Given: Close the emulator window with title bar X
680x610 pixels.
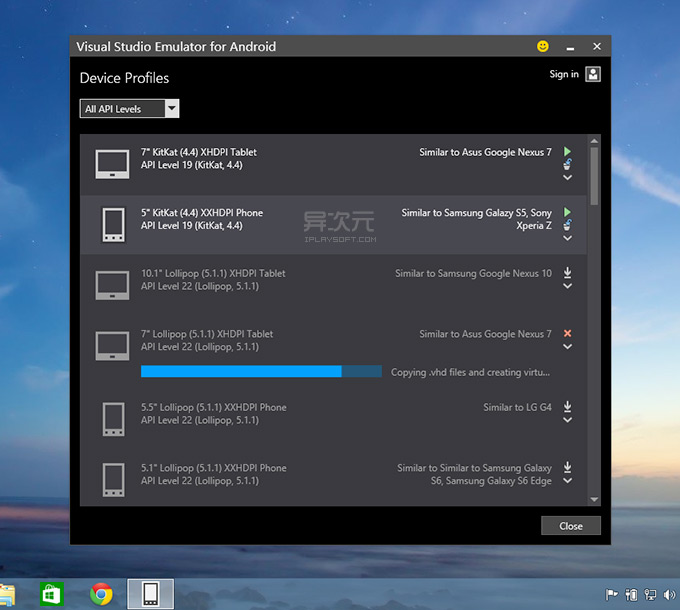Looking at the screenshot, I should [597, 46].
